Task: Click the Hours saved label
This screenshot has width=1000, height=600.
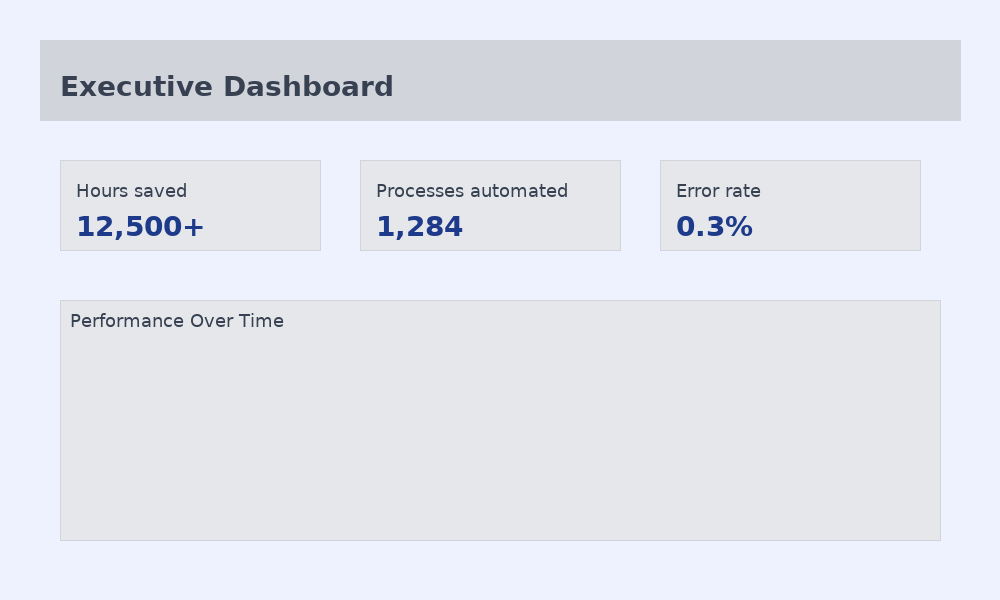Action: pyautogui.click(x=131, y=191)
